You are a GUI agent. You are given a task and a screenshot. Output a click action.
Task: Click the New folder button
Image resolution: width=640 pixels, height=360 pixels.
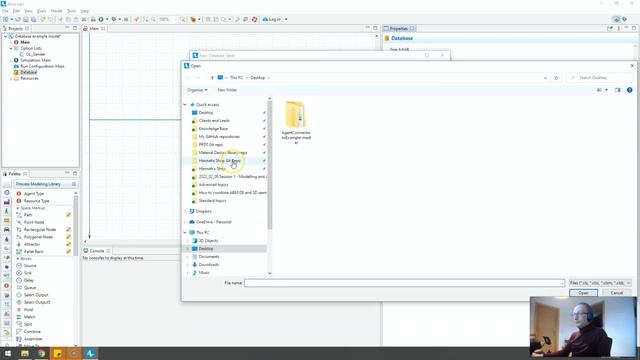(227, 90)
